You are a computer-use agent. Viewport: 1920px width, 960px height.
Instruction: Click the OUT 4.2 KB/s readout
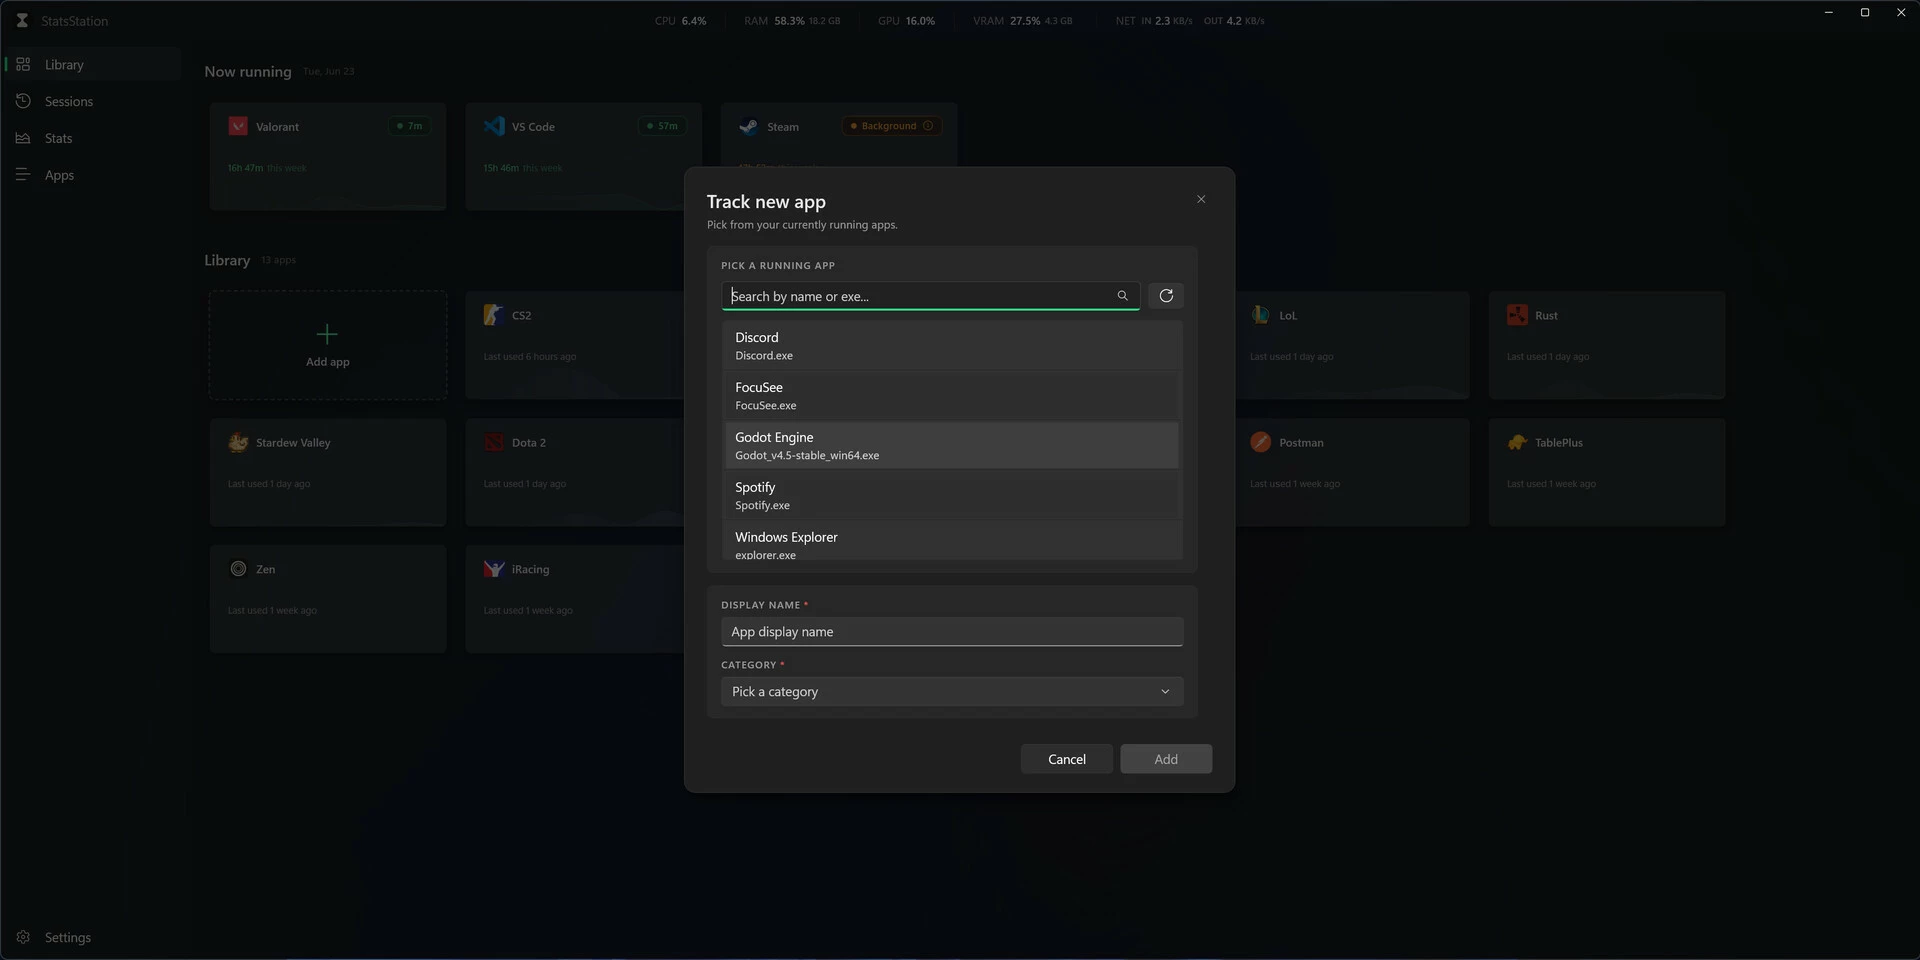pyautogui.click(x=1234, y=20)
